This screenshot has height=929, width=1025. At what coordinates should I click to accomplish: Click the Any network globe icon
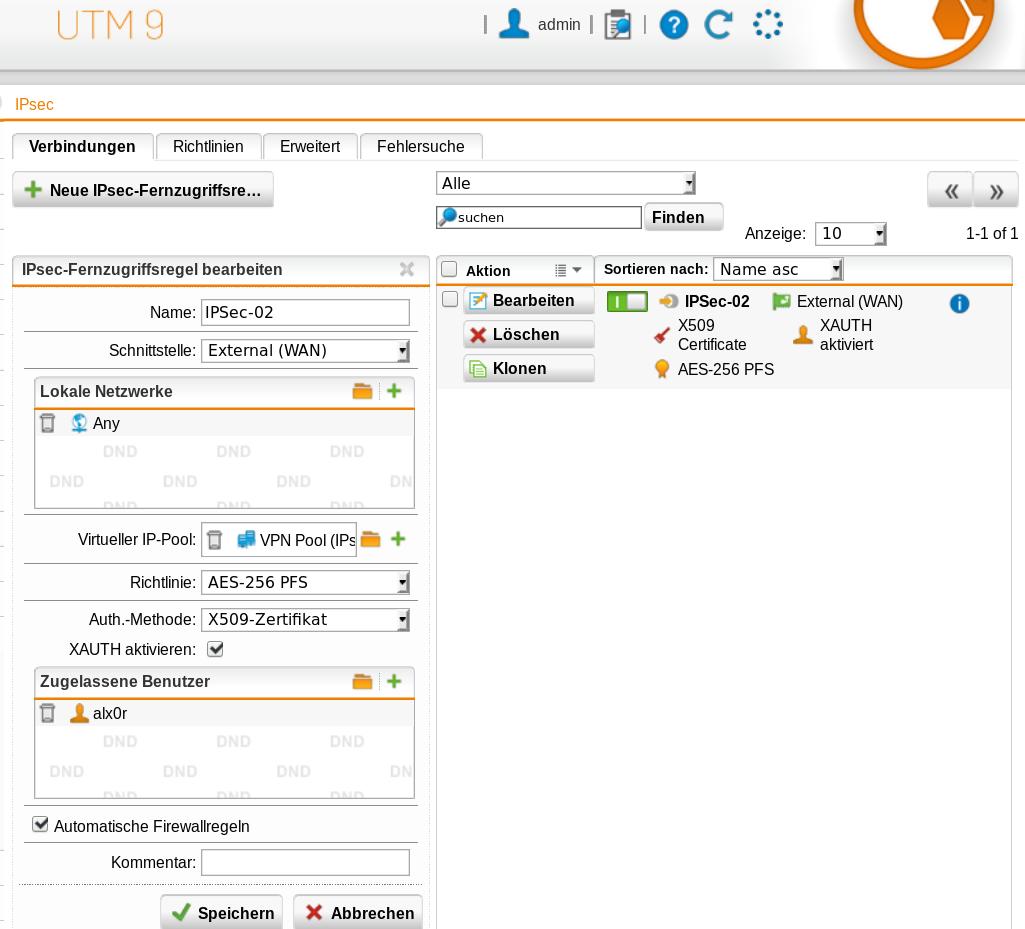[x=79, y=423]
